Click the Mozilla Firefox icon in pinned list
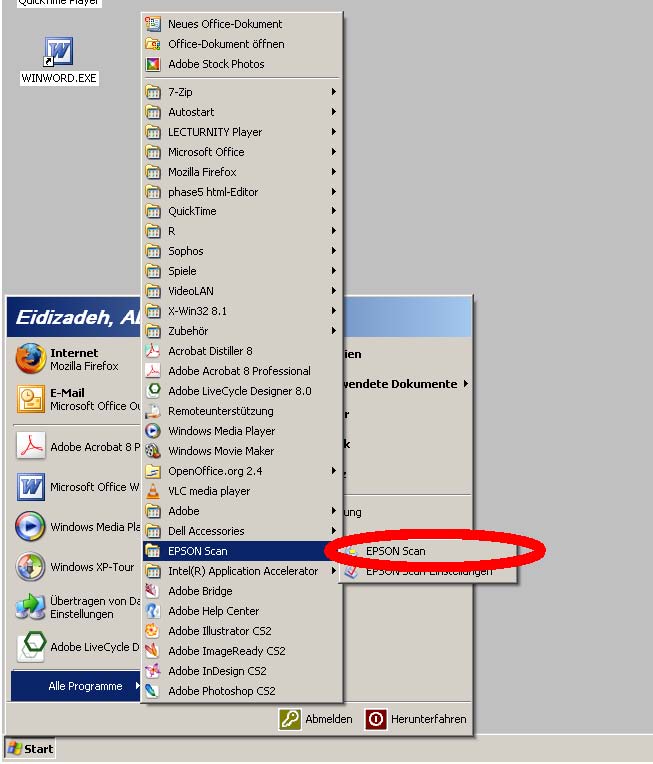Image resolution: width=653 pixels, height=764 pixels. pos(30,359)
